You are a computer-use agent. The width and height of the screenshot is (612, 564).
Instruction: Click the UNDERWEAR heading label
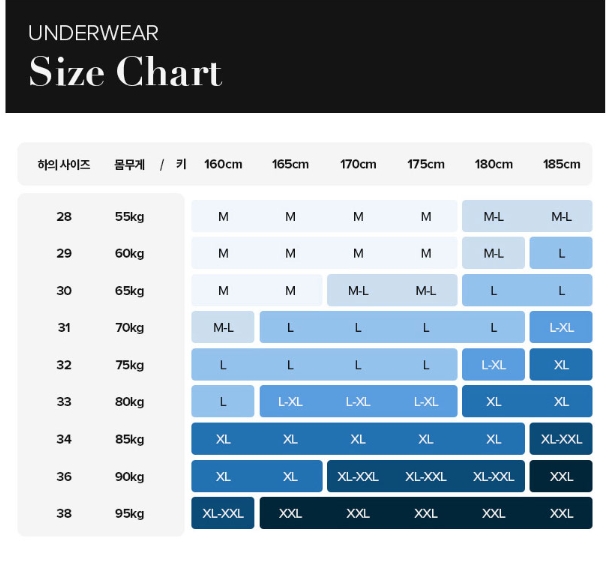(93, 33)
